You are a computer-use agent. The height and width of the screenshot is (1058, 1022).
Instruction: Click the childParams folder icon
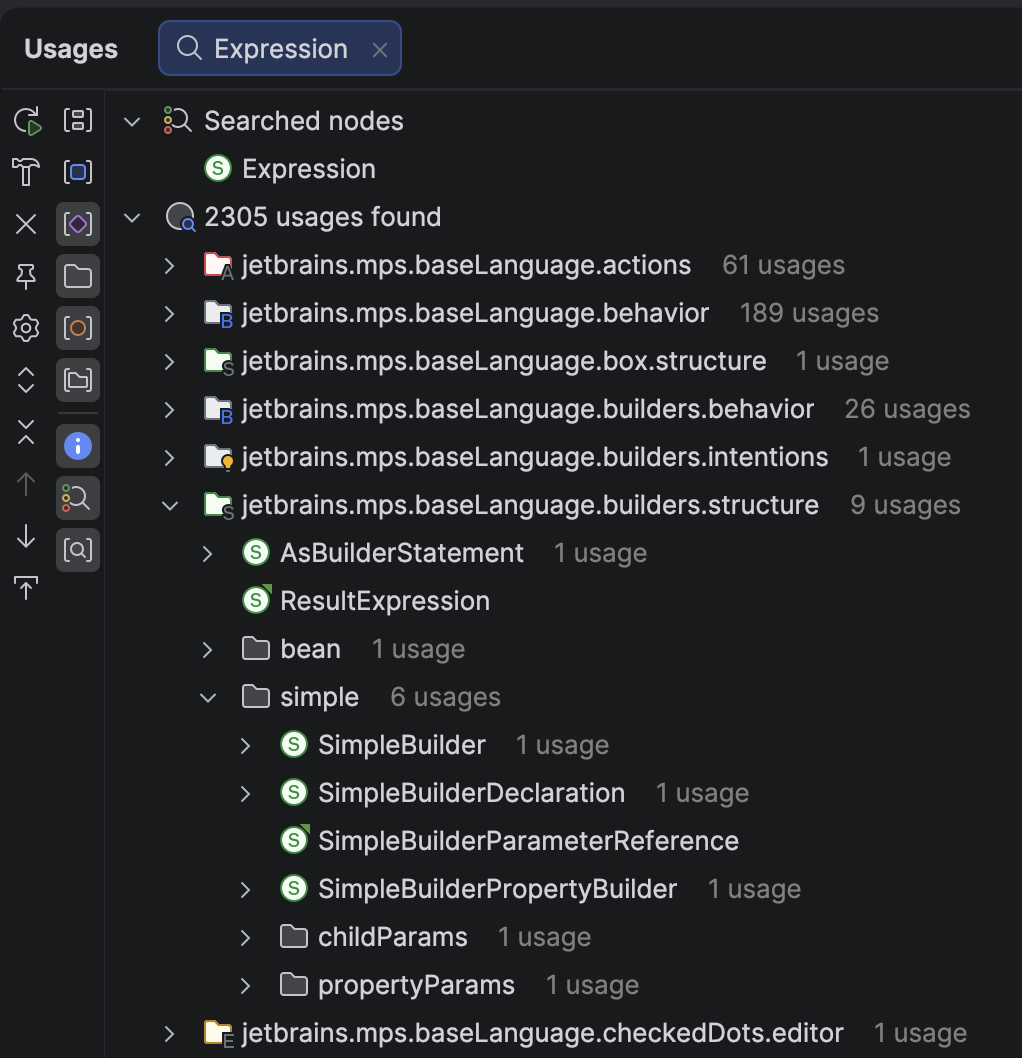(x=293, y=937)
